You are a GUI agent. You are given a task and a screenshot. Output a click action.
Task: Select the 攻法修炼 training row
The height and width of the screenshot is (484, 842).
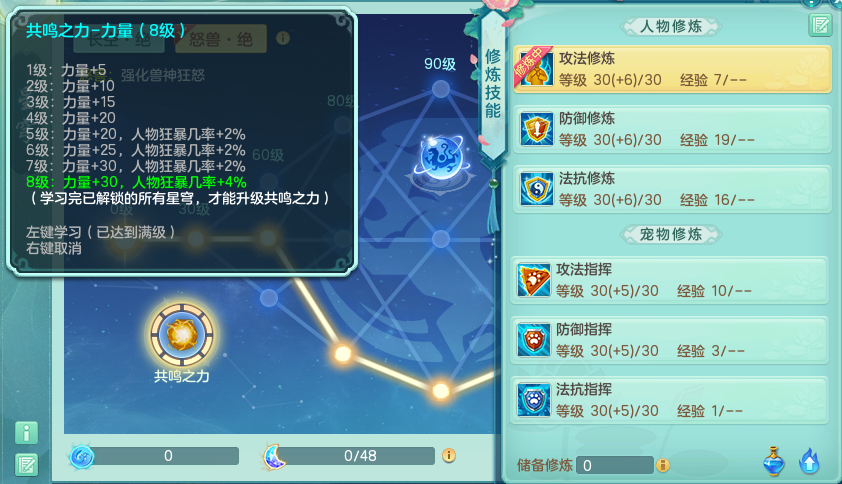tap(672, 69)
